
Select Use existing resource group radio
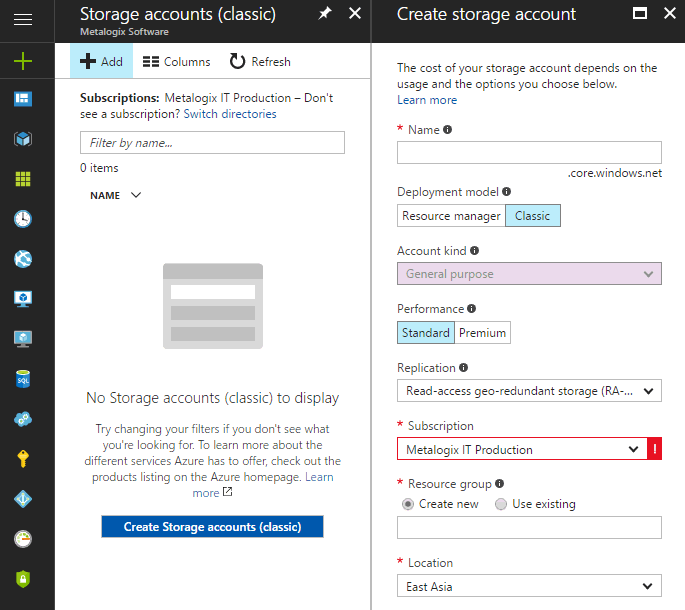click(501, 504)
